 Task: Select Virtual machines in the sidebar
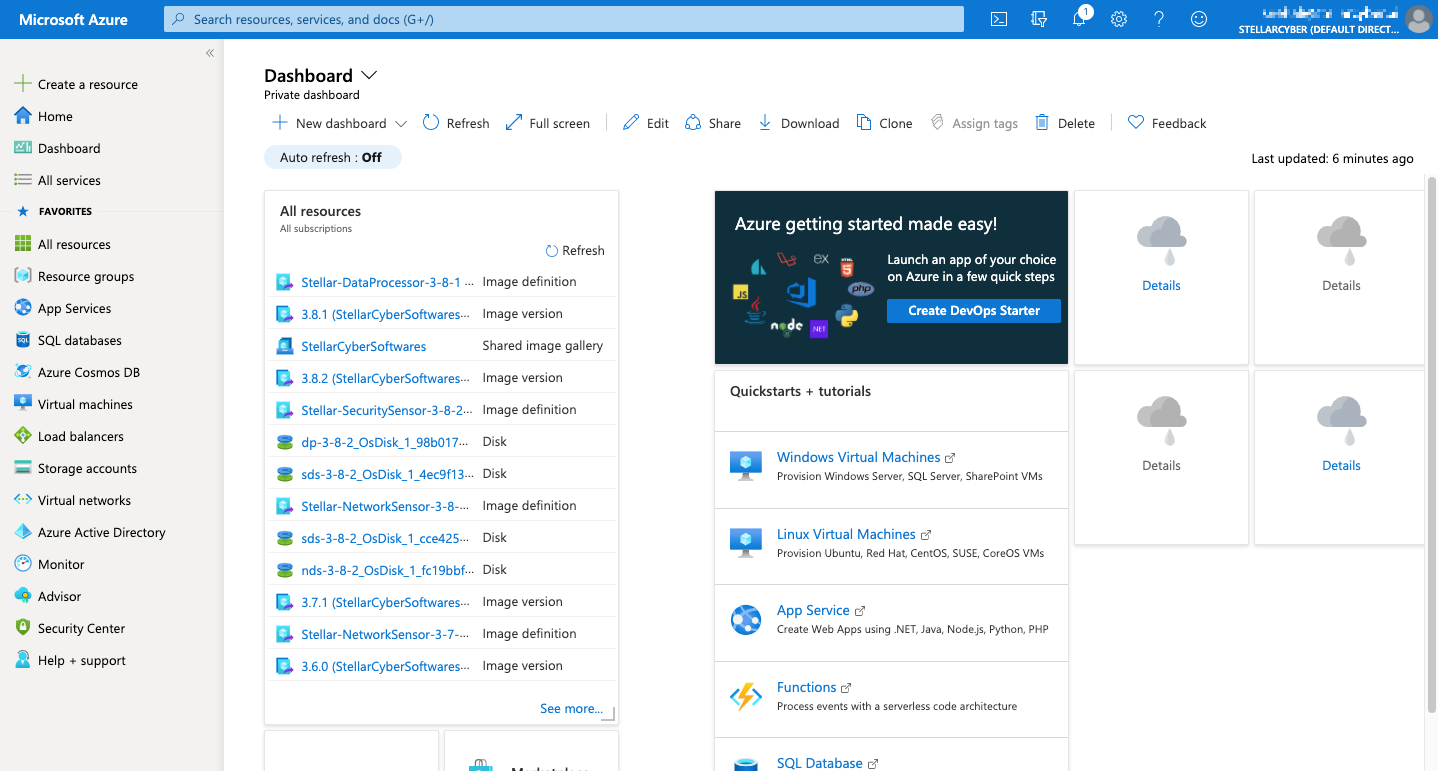click(85, 404)
